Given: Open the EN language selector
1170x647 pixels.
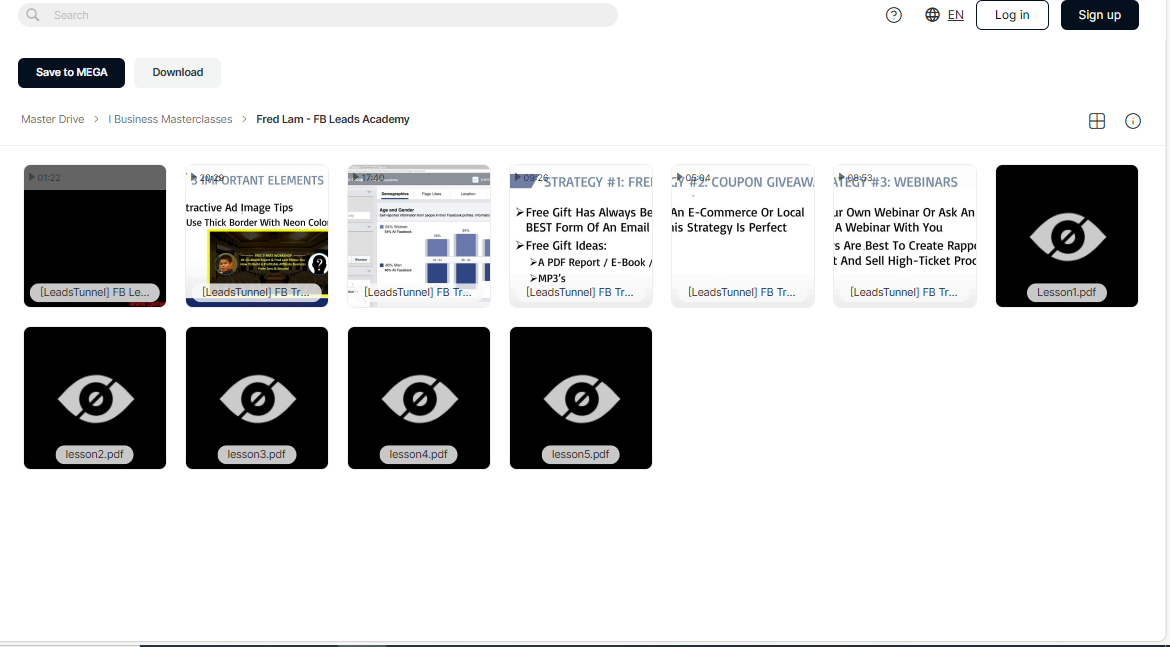Looking at the screenshot, I should click(x=955, y=15).
